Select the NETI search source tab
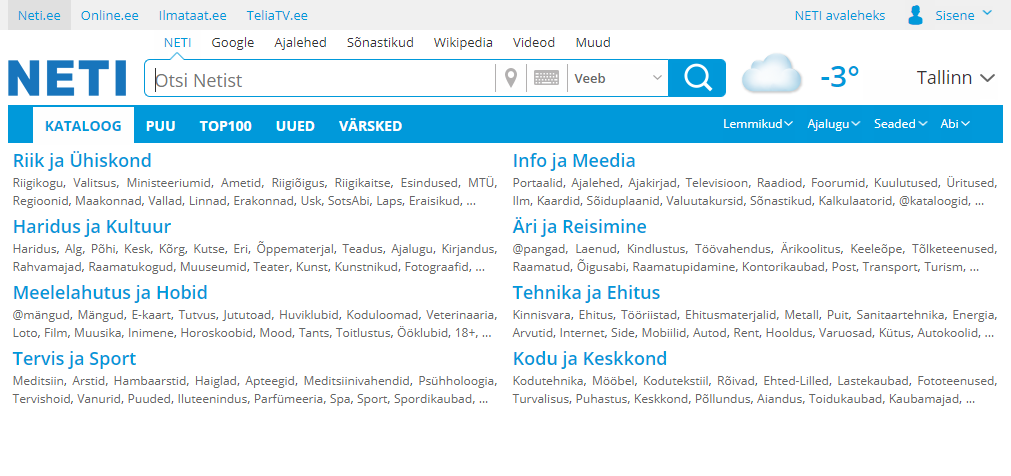Viewport: 1011px width, 476px height. [x=177, y=43]
